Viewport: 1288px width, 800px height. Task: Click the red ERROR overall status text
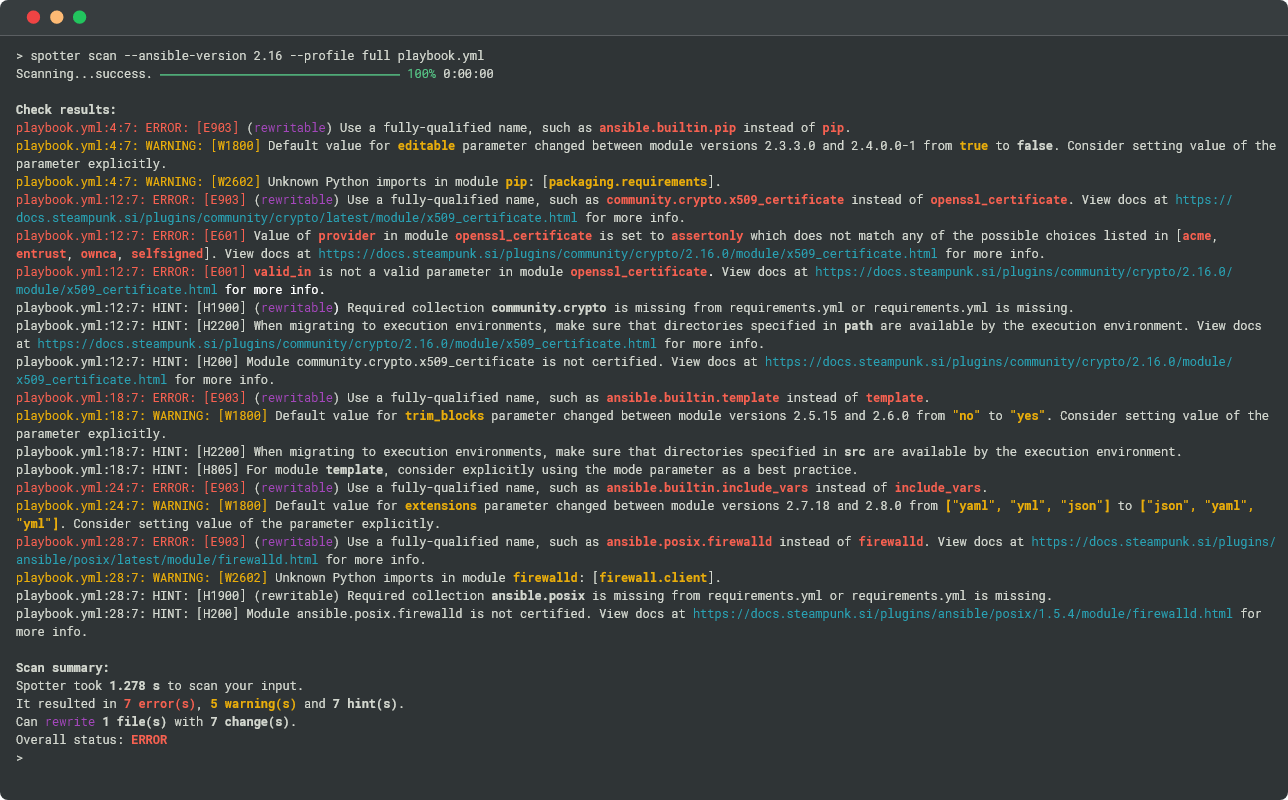point(149,740)
